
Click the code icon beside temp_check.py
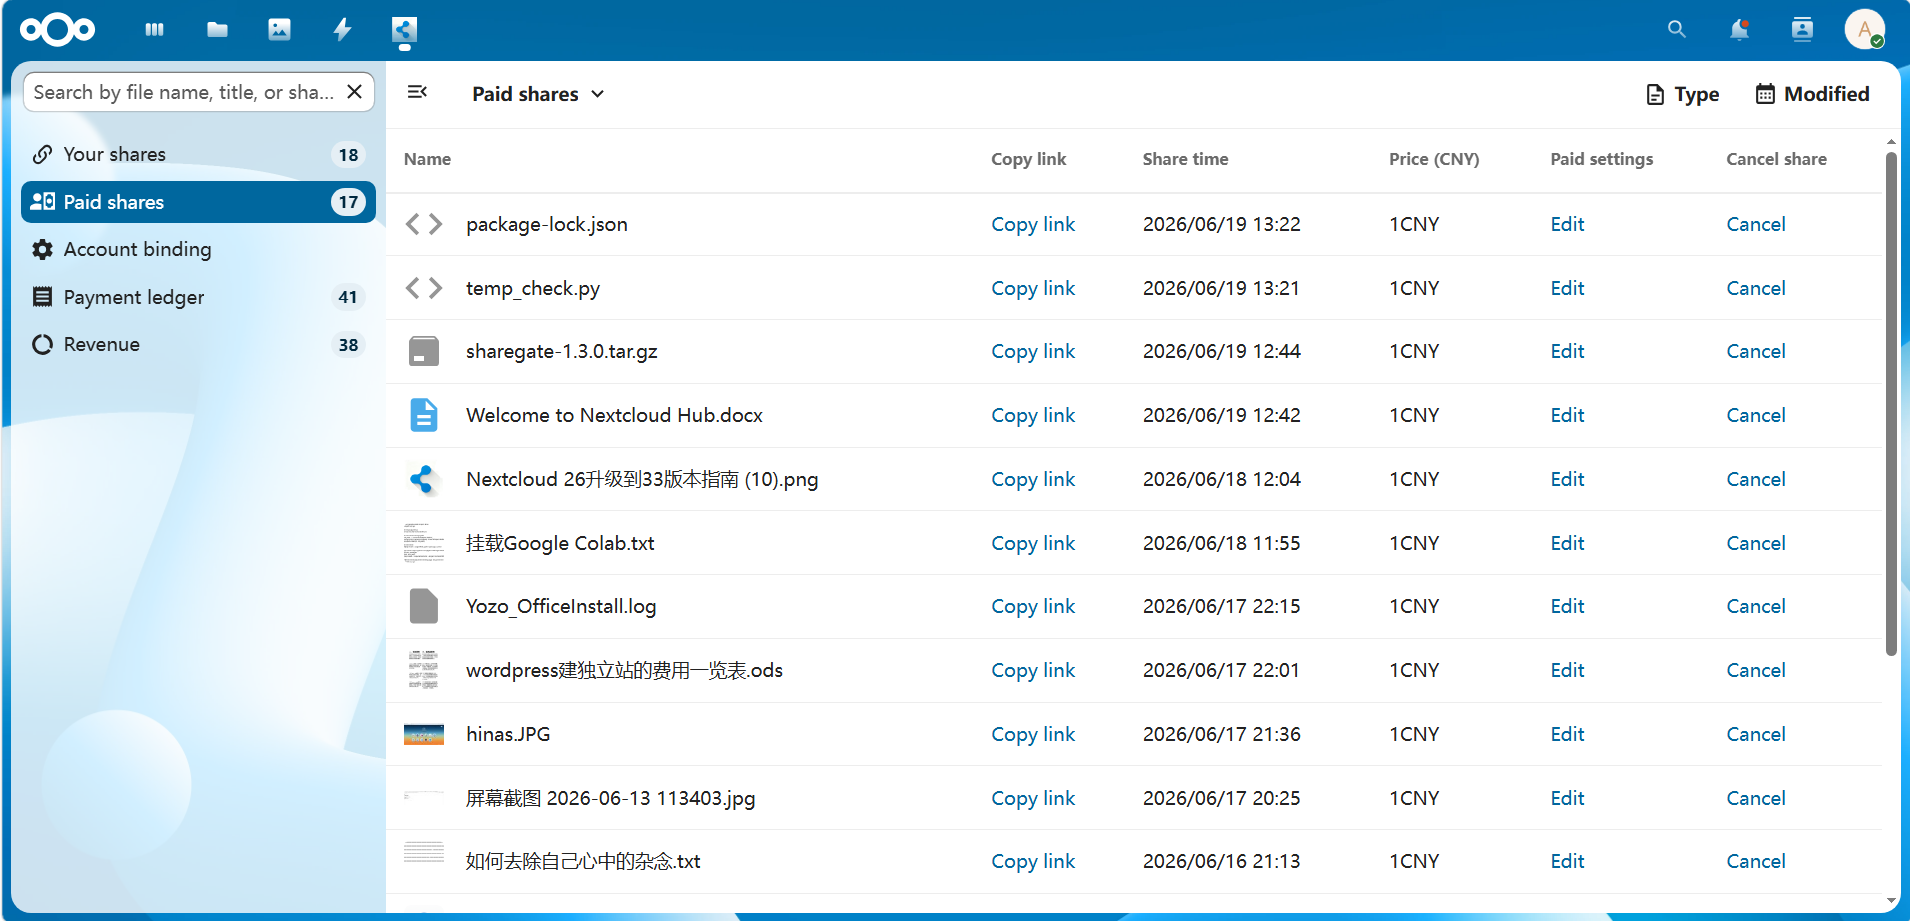tap(424, 288)
